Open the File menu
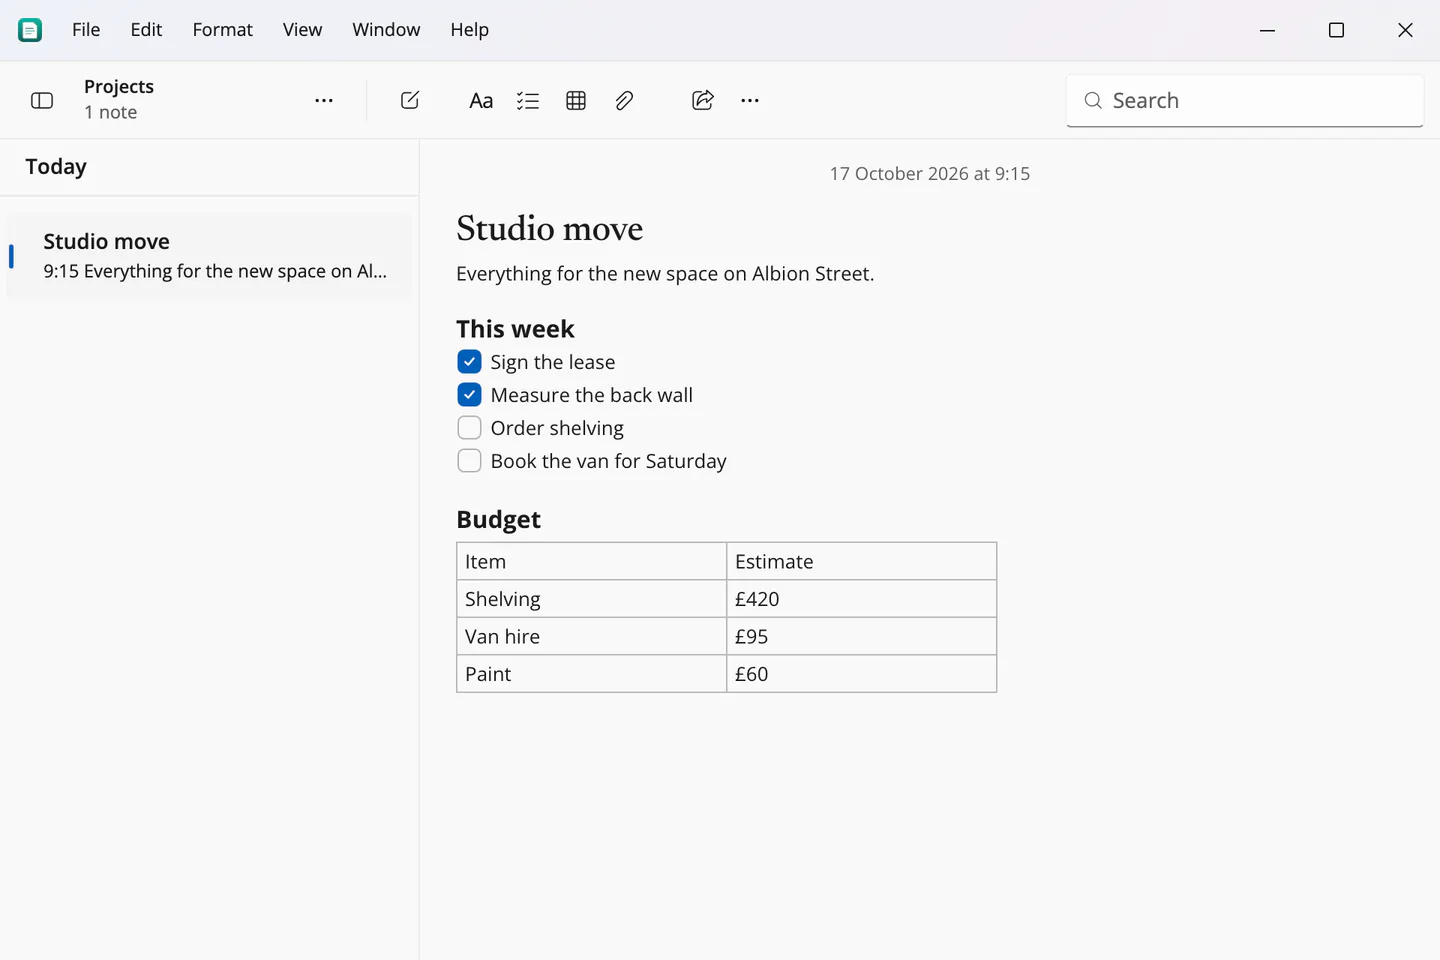 (86, 30)
